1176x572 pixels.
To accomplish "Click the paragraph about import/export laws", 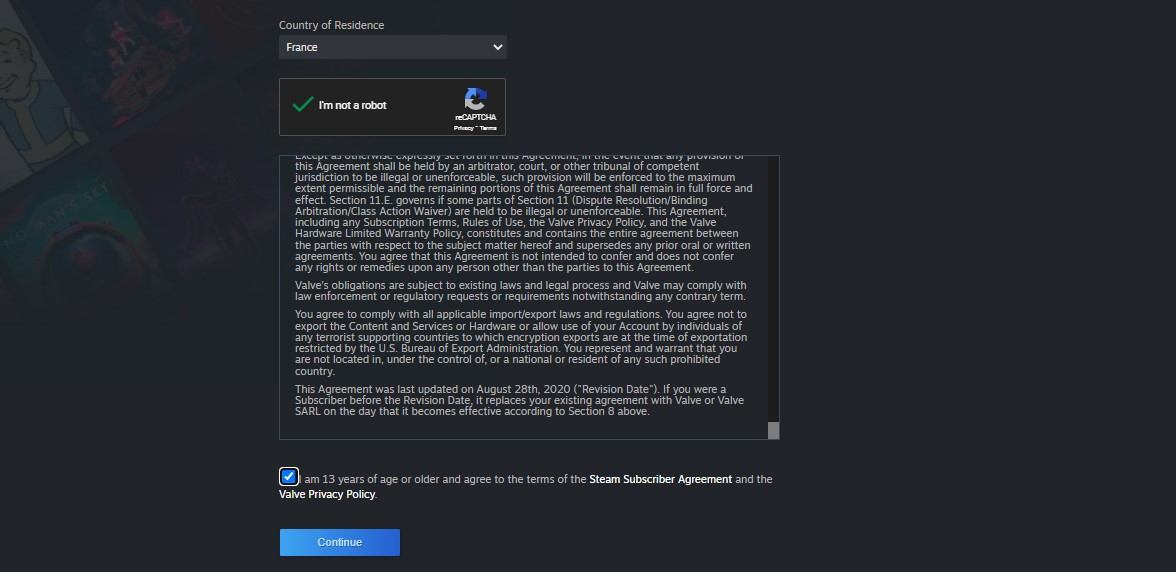I will pyautogui.click(x=520, y=343).
